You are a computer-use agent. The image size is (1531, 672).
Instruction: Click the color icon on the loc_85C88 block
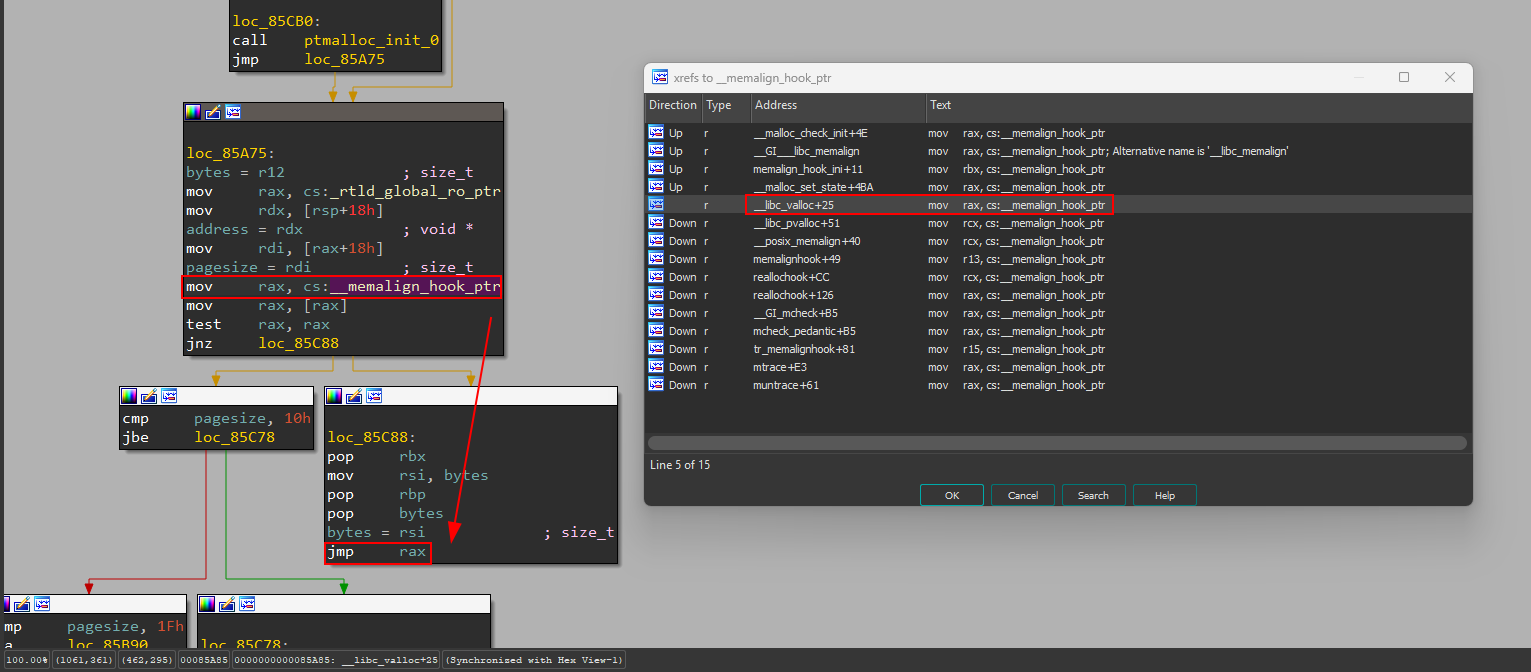pos(334,396)
